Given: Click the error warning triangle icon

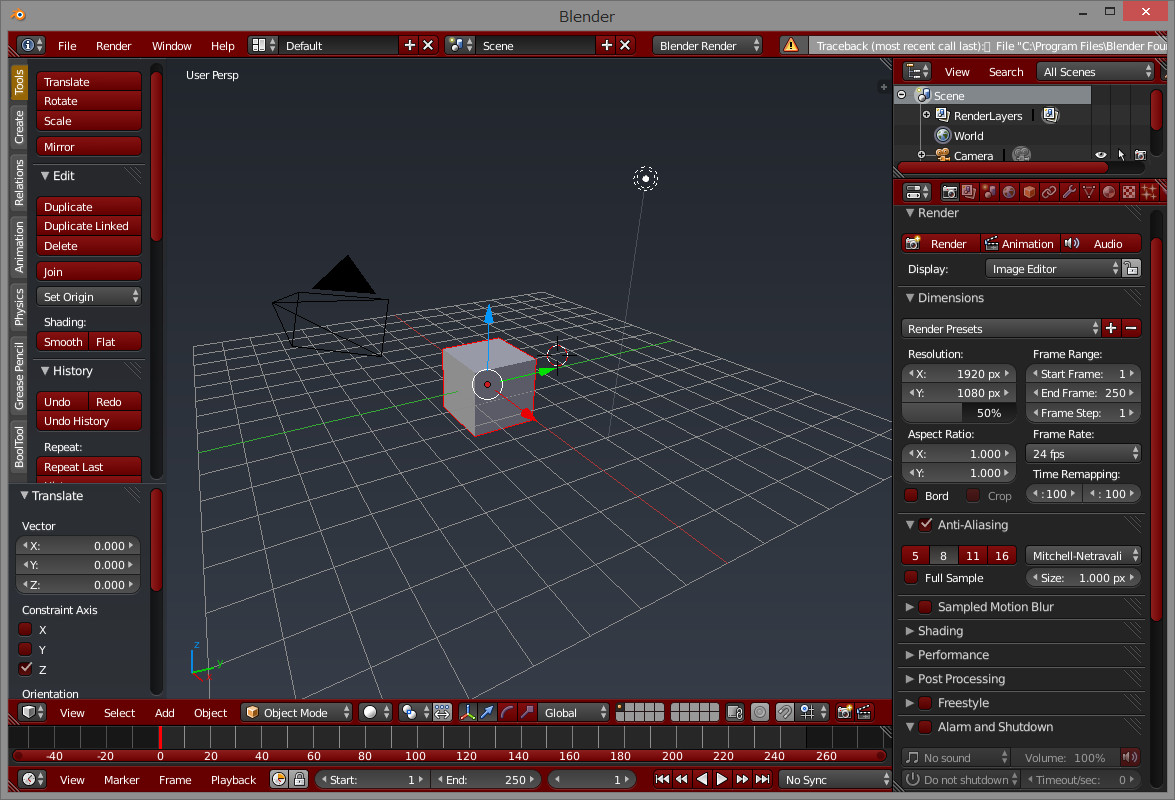Looking at the screenshot, I should pos(791,46).
